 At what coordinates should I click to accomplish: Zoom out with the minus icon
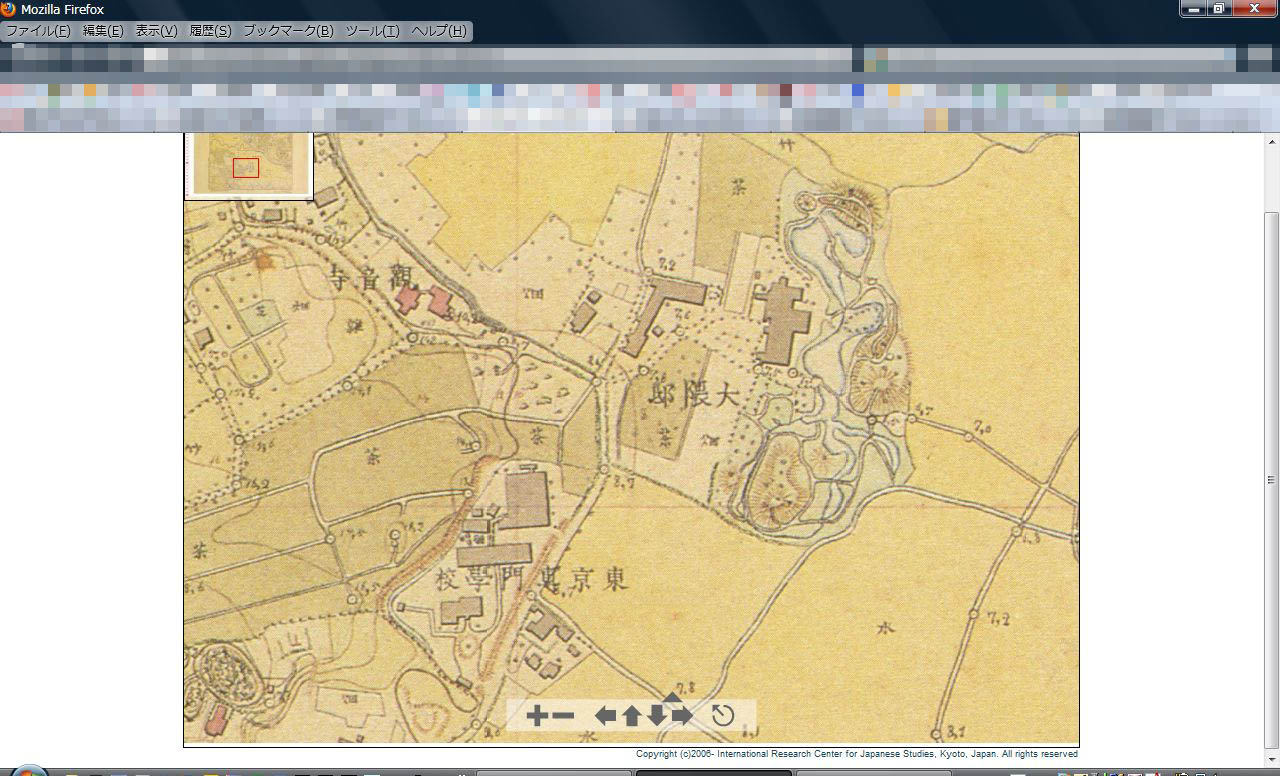563,715
